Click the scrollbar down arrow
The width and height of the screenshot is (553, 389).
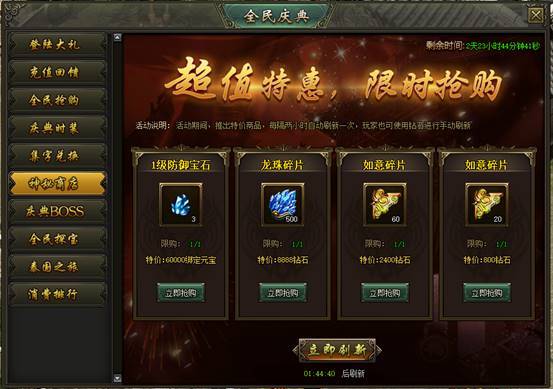[x=117, y=378]
